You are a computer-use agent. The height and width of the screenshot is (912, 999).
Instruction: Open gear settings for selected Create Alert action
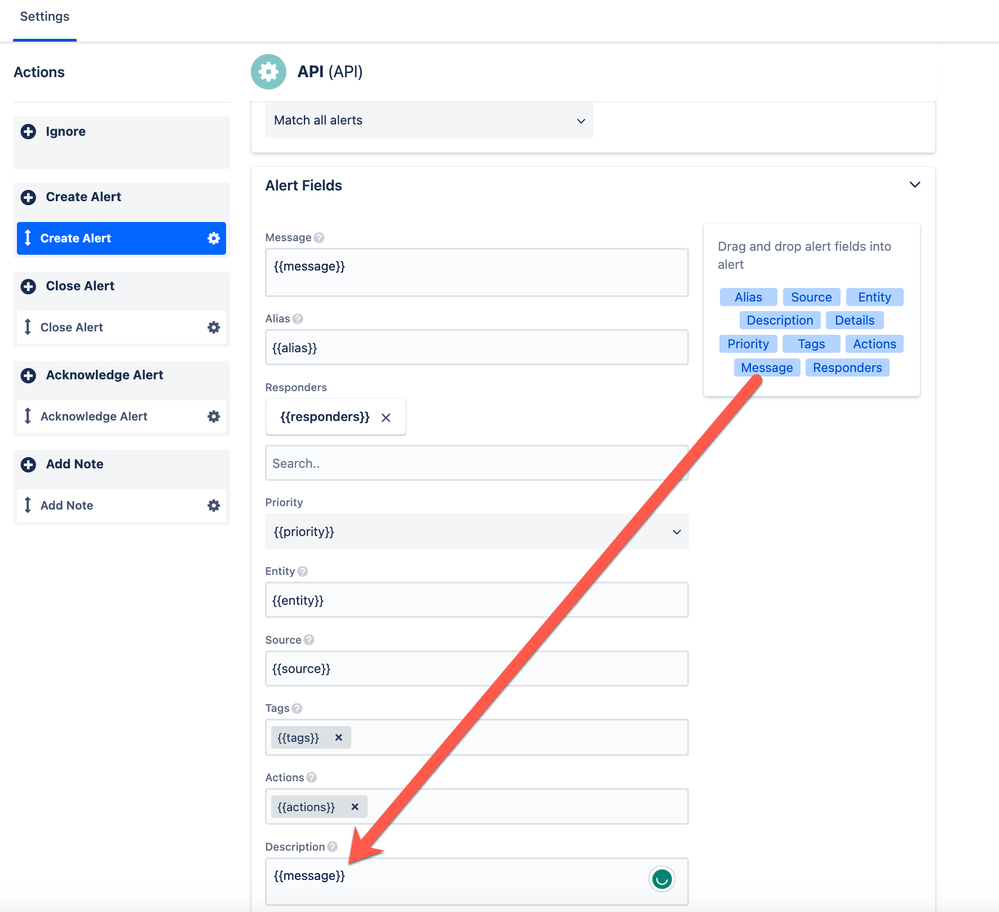coord(213,238)
